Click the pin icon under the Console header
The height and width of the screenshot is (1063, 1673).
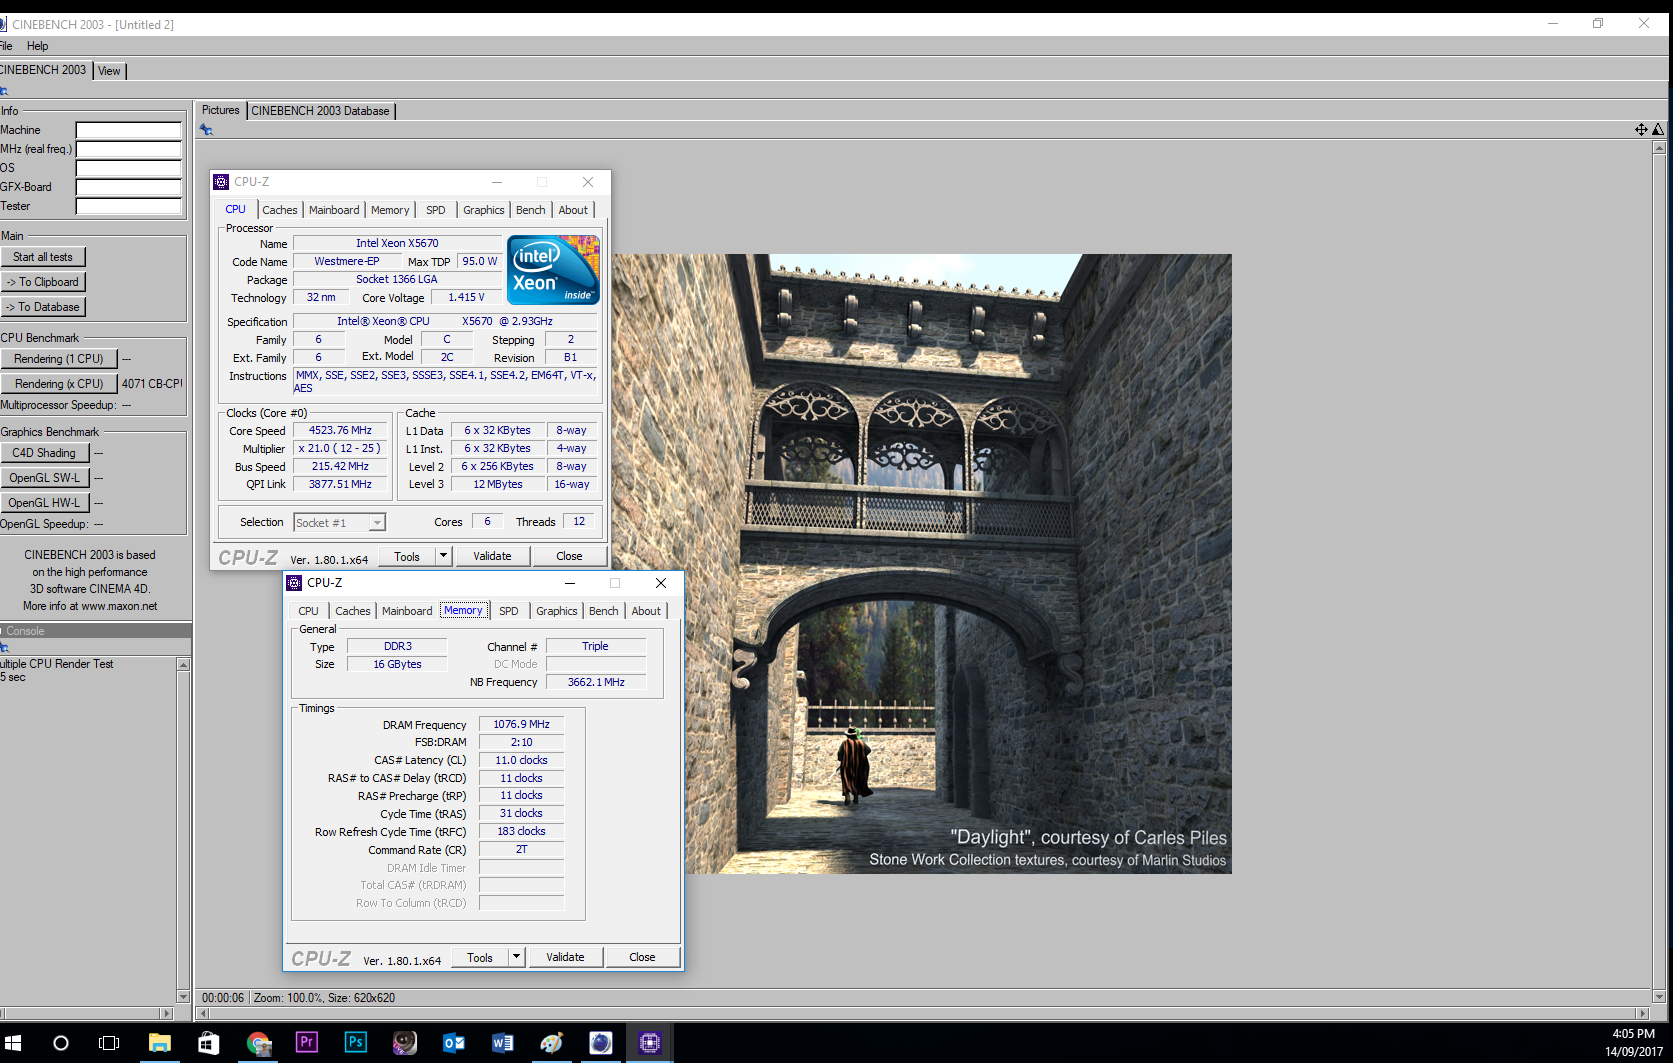(x=4, y=648)
